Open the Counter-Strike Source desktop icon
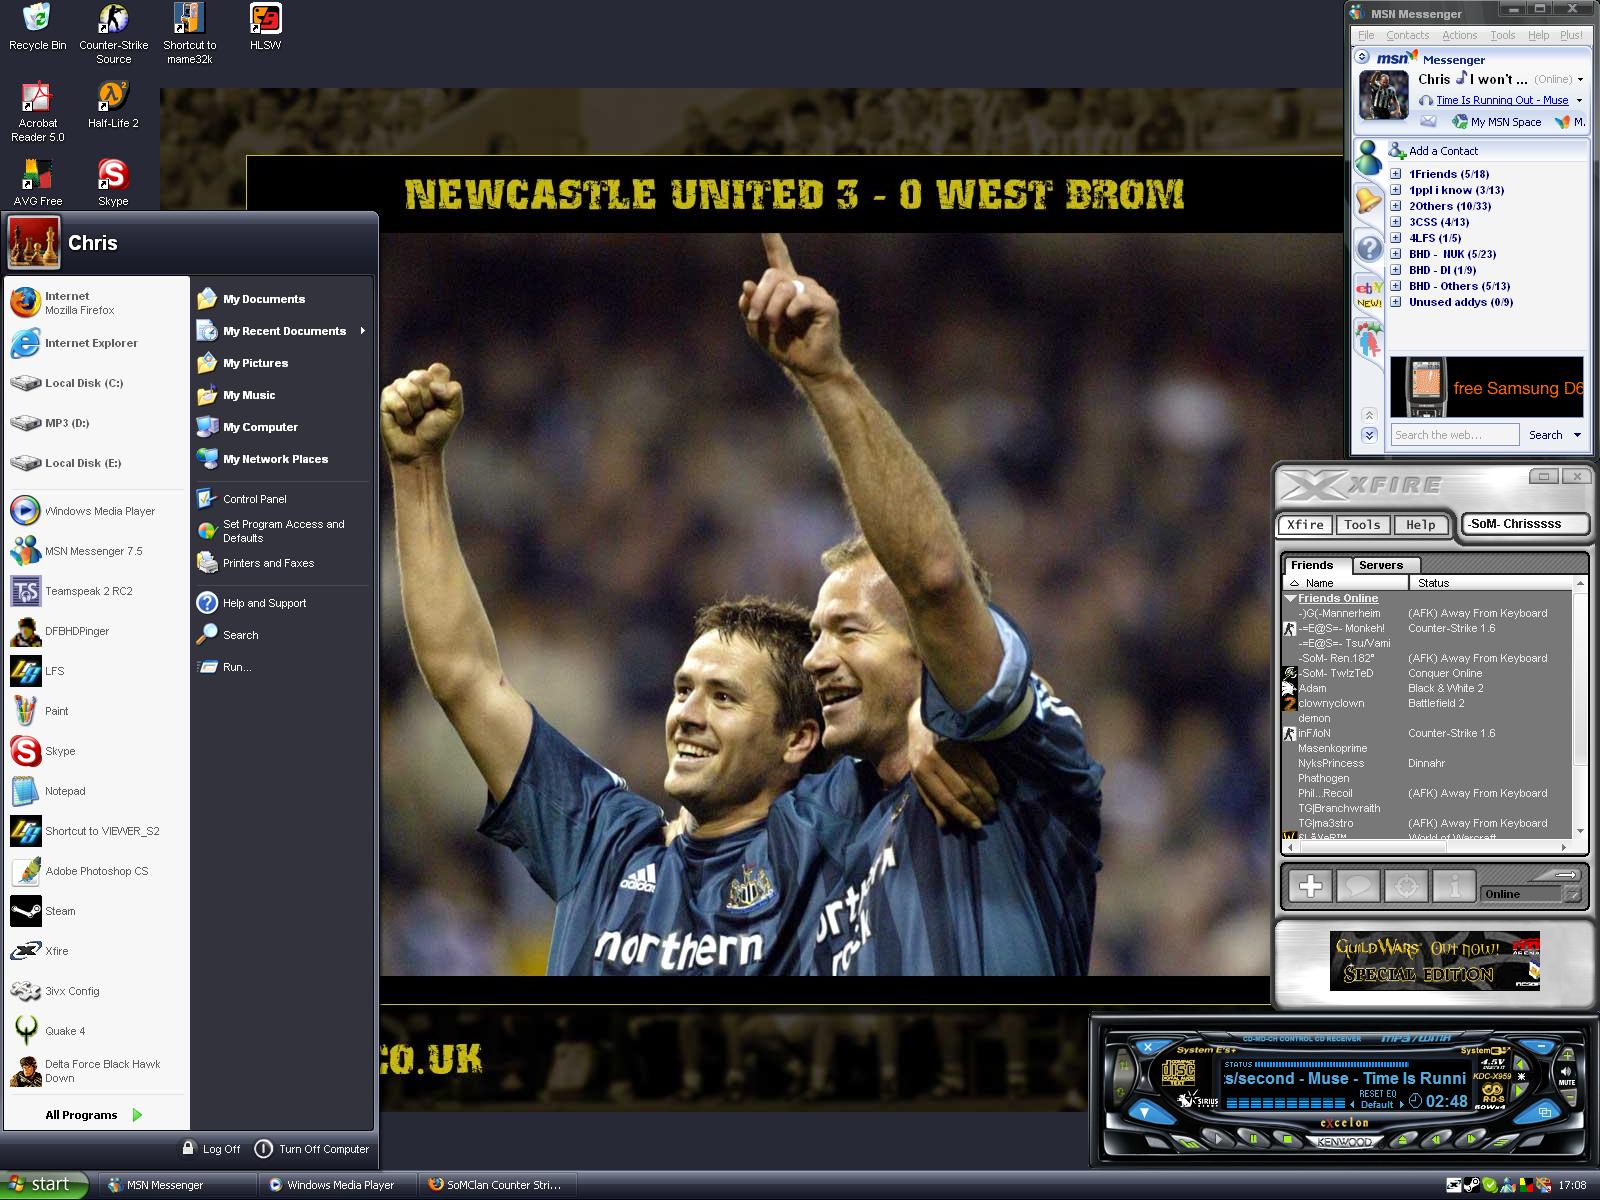 click(113, 34)
